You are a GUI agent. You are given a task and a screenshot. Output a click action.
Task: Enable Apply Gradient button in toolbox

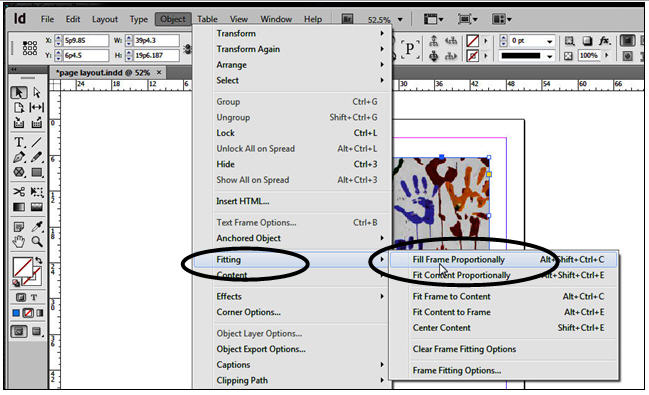coord(40,313)
